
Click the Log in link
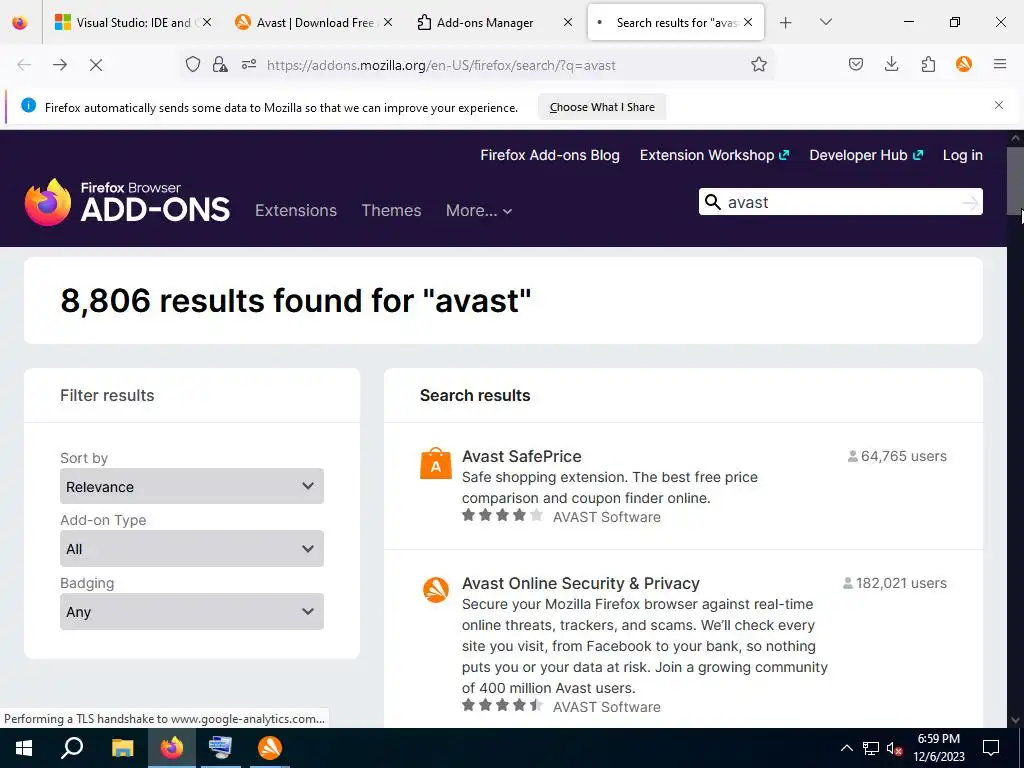pyautogui.click(x=963, y=155)
